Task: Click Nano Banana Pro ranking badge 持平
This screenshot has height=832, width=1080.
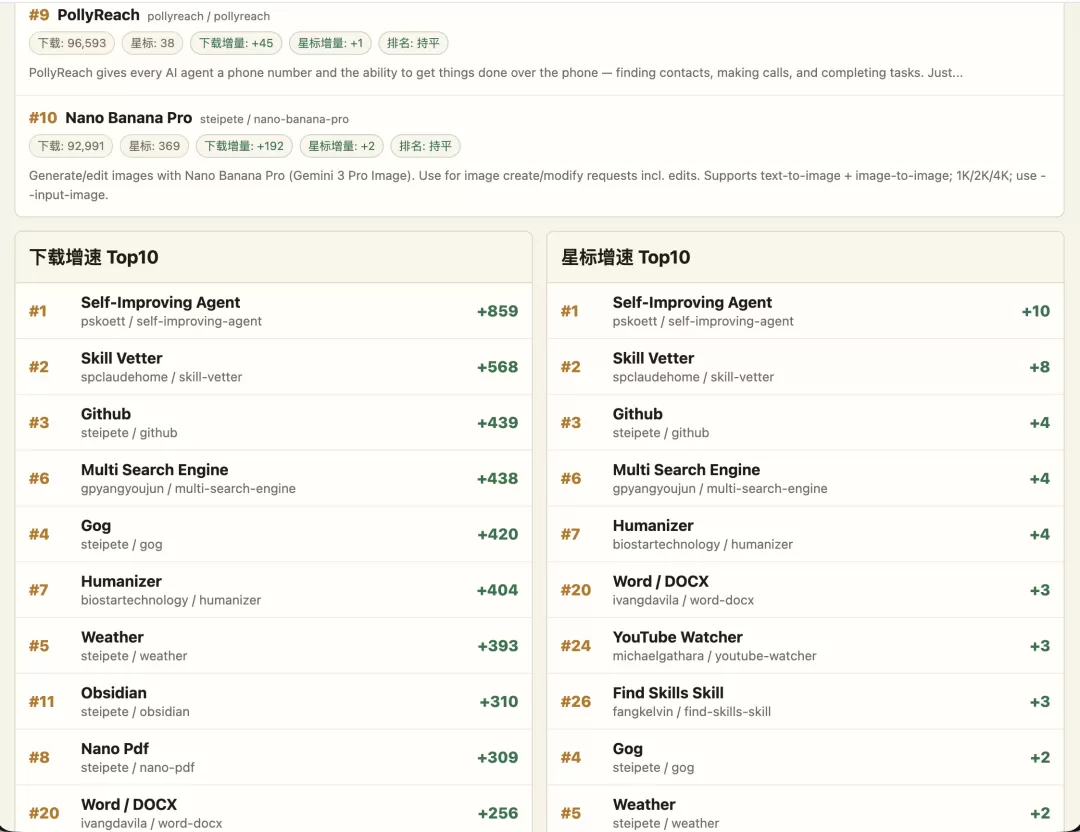Action: coord(426,146)
